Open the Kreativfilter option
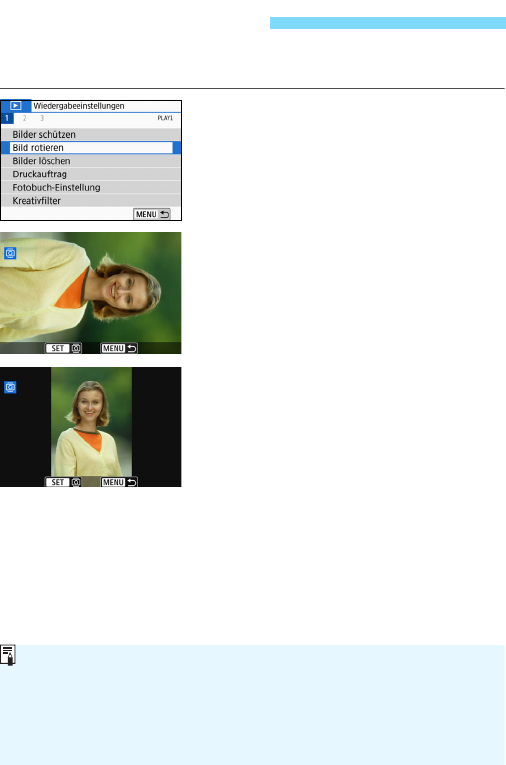The width and height of the screenshot is (506, 765). [91, 201]
